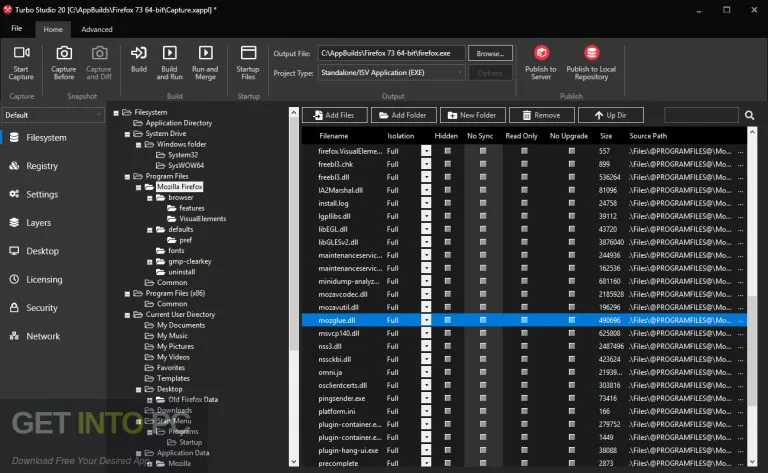Screen dimensions: 768x473
Task: Create a New Folder
Action: (473, 115)
